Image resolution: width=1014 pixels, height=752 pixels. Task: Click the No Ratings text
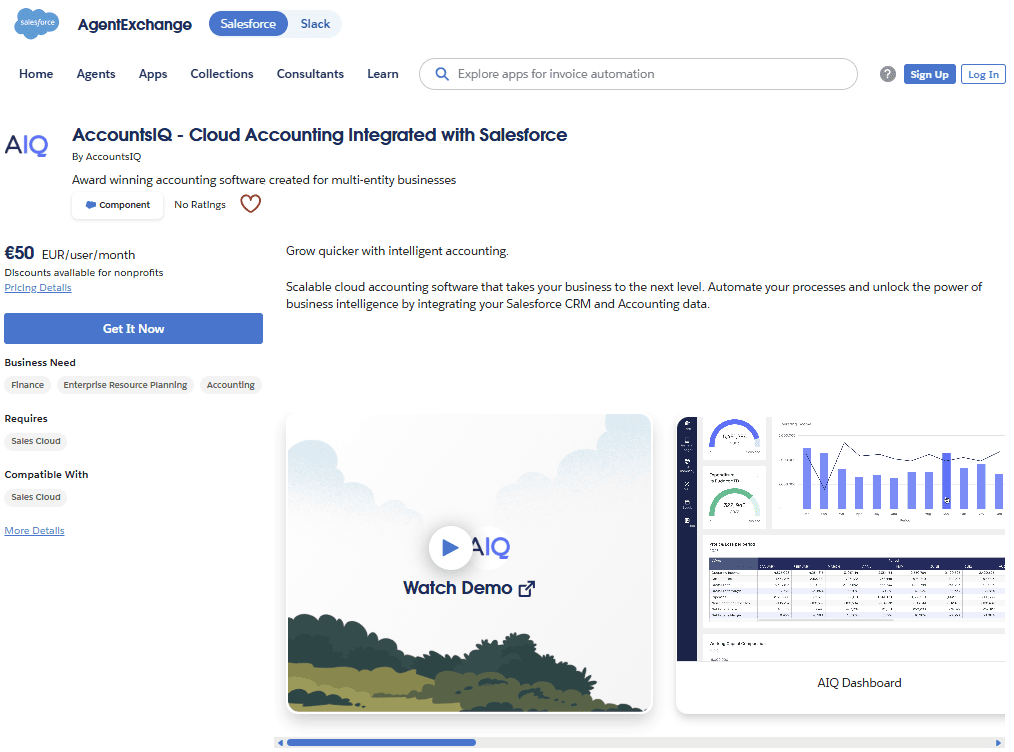[x=200, y=204]
